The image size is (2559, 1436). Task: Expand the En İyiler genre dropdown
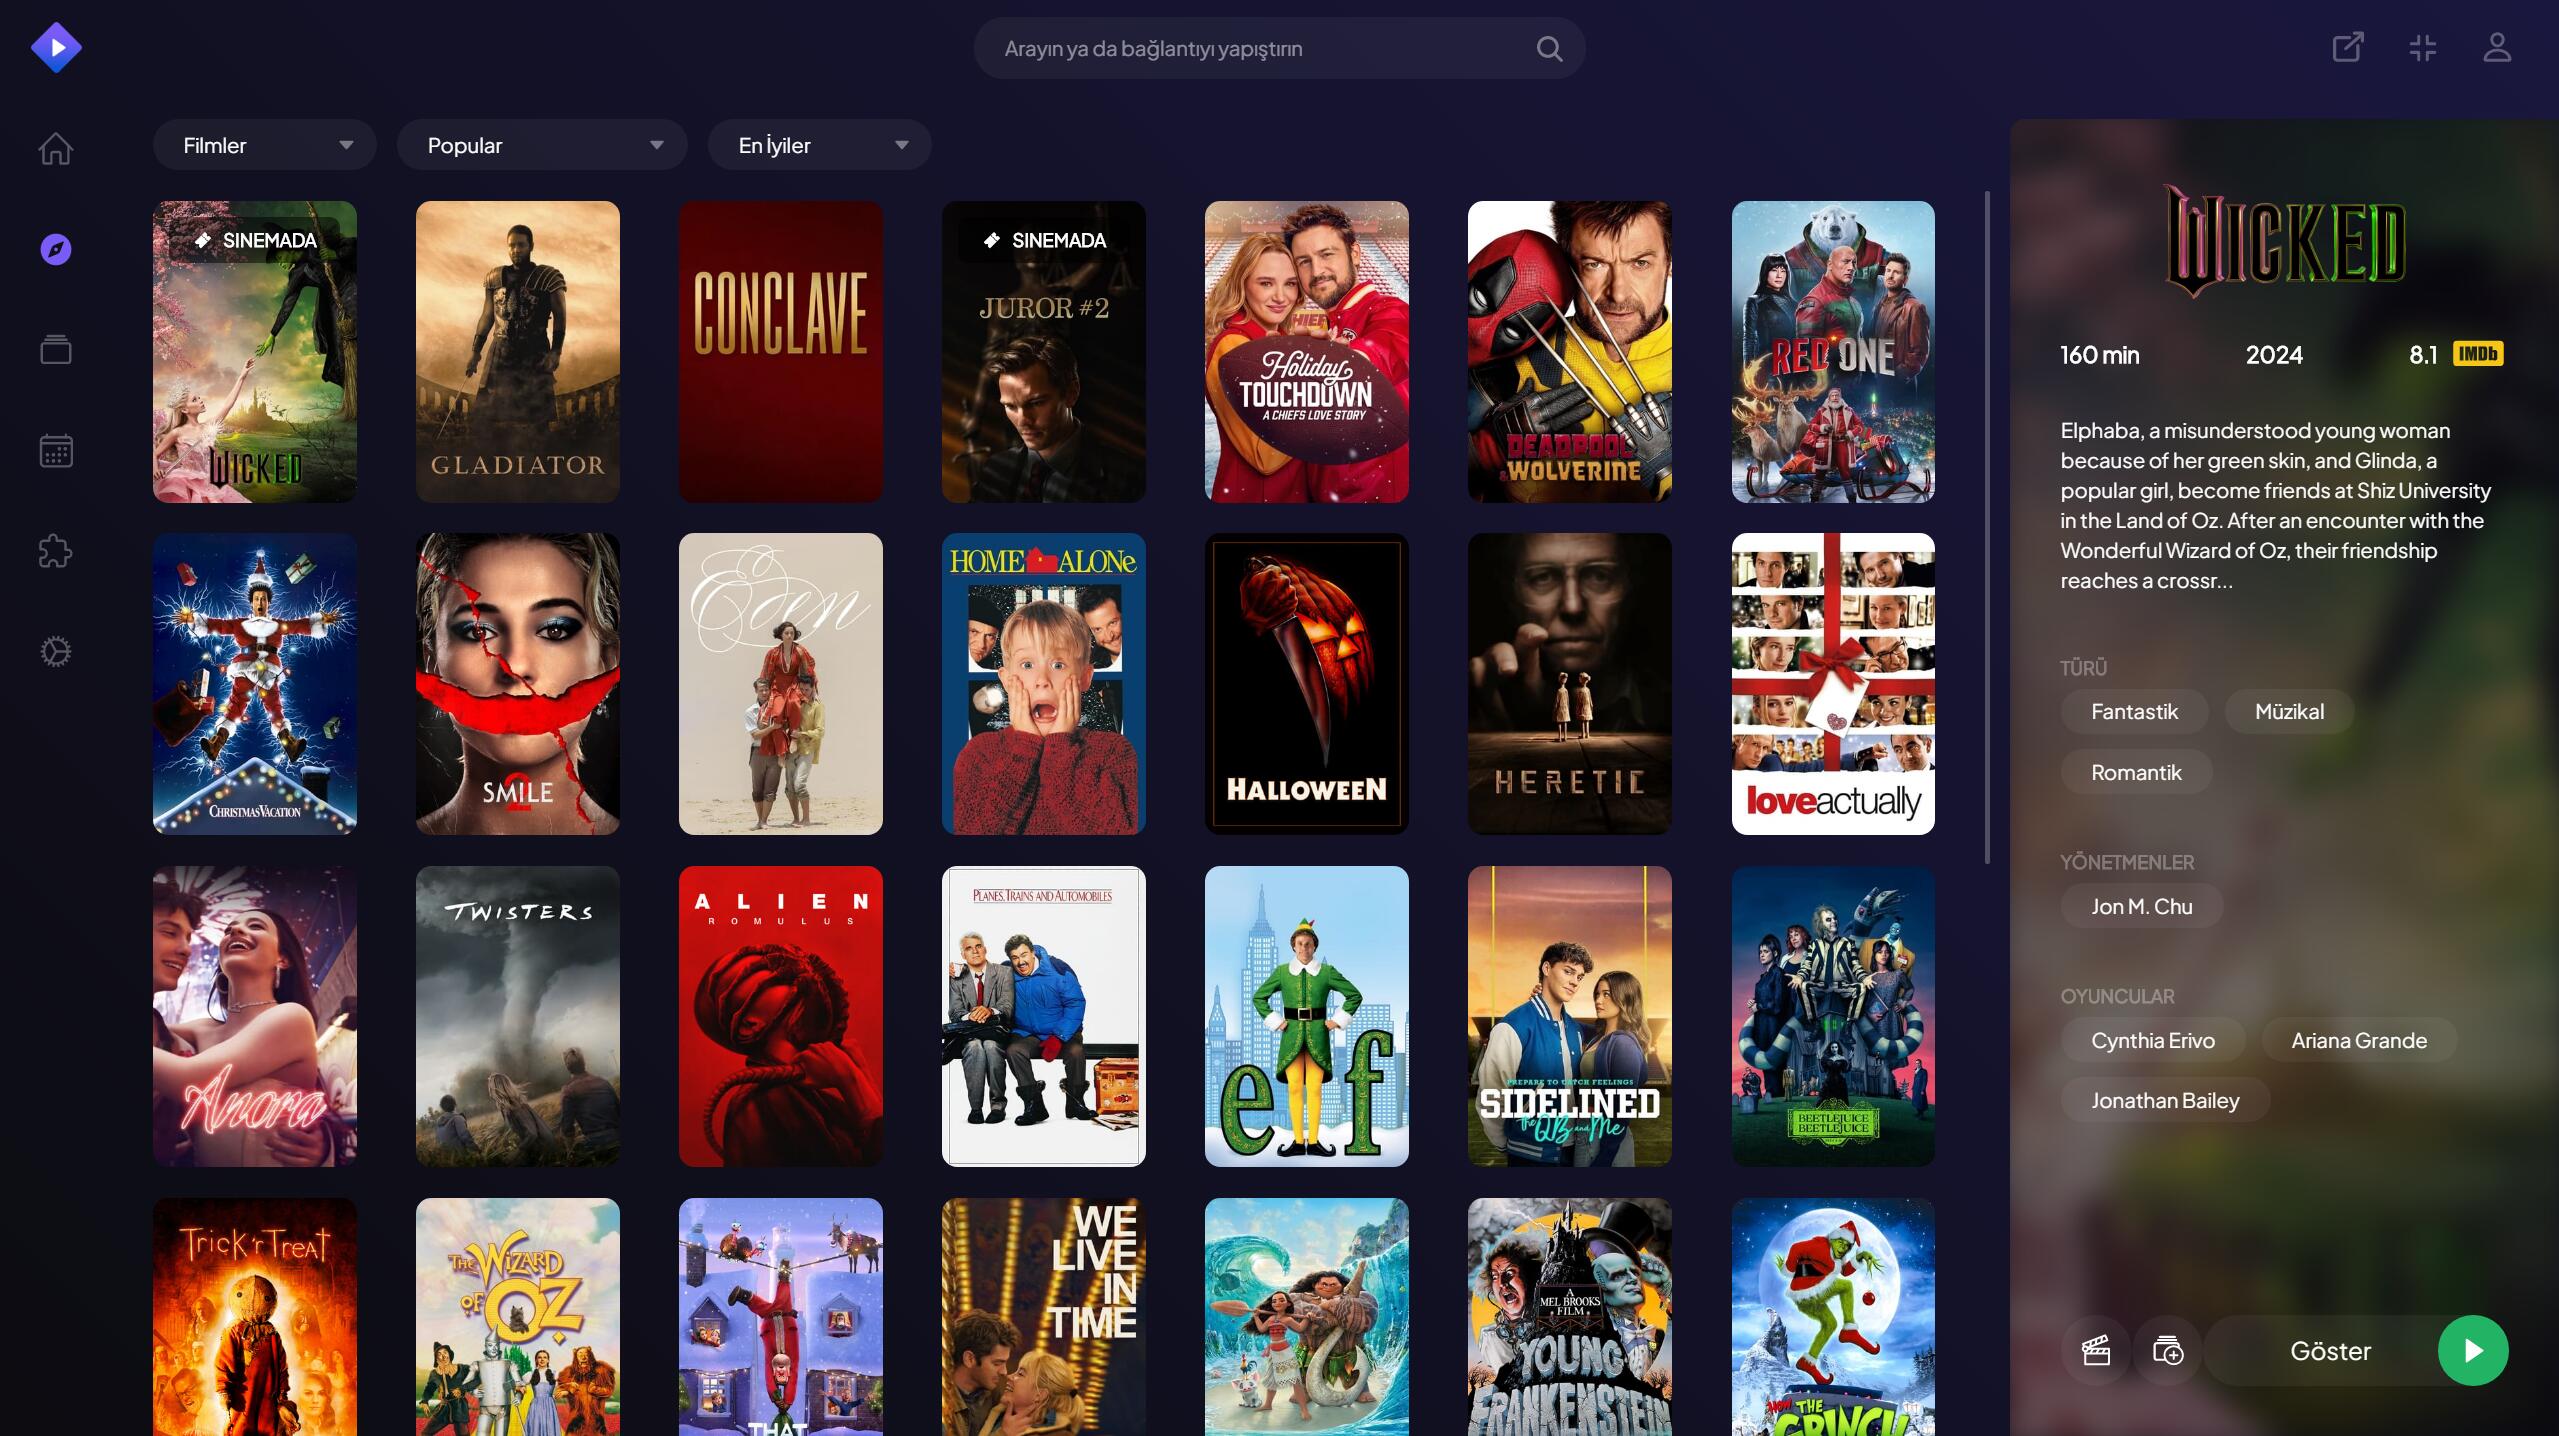click(x=820, y=145)
